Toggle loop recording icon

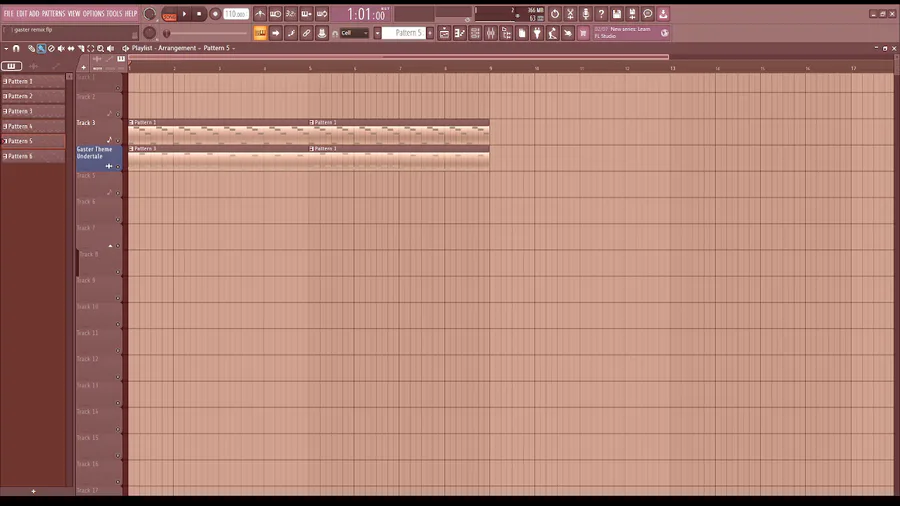click(x=322, y=14)
